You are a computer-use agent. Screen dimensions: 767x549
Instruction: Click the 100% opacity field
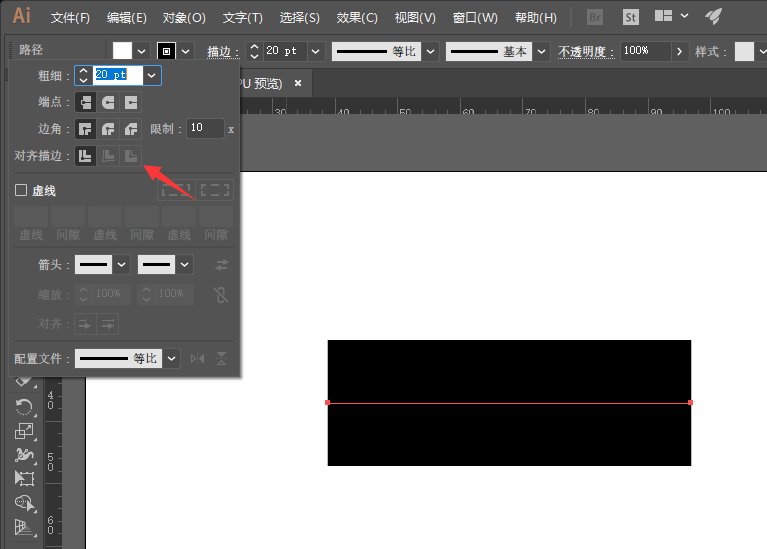point(645,51)
